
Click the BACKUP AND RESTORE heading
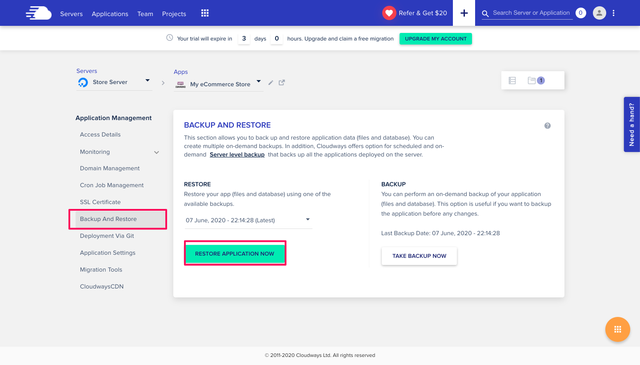[227, 125]
